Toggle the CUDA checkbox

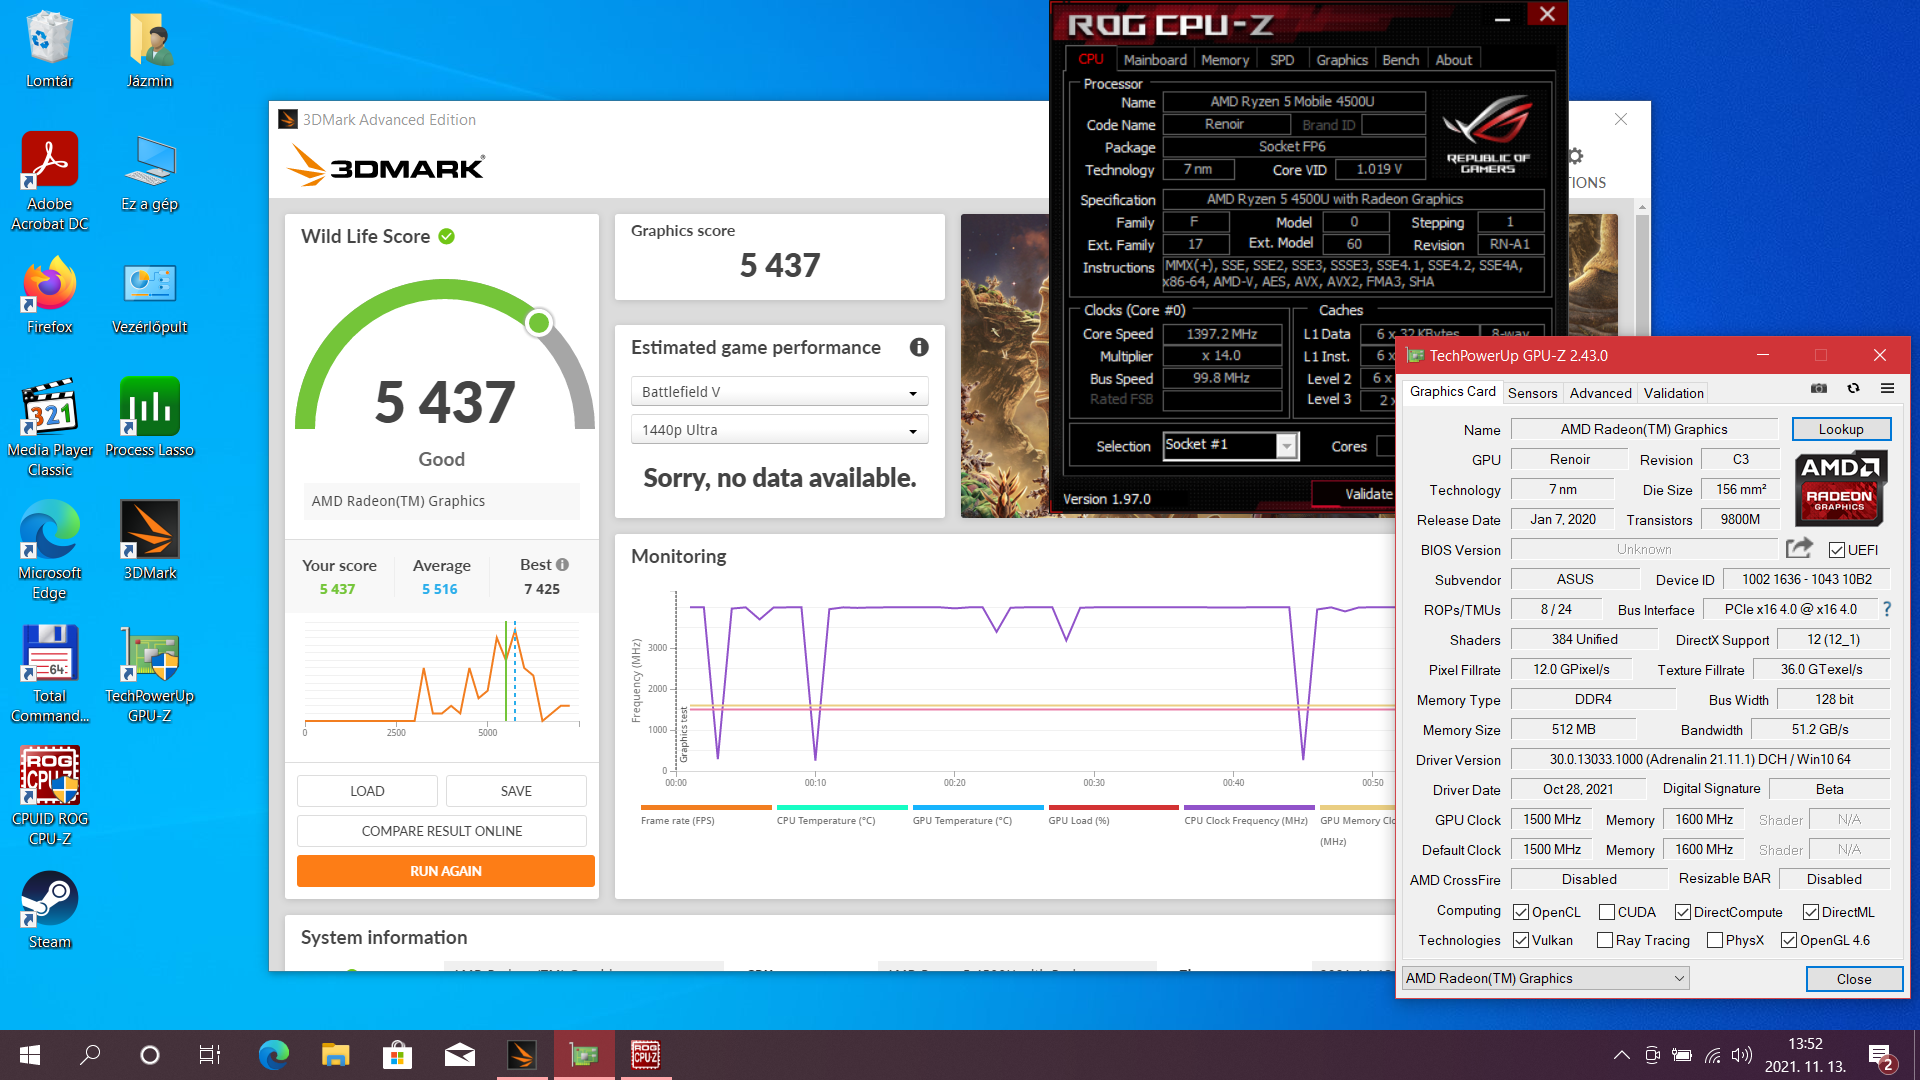(1607, 912)
